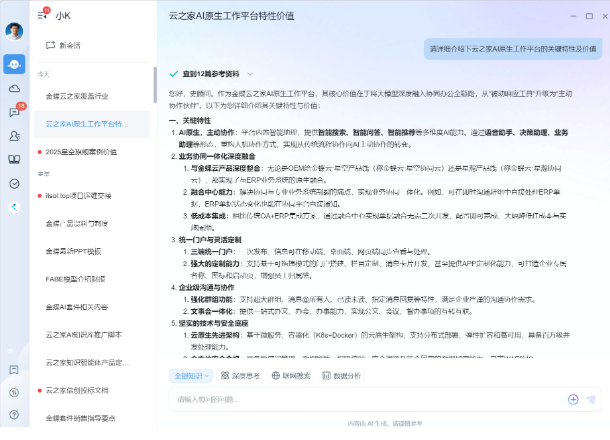Image resolution: width=610 pixels, height=440 pixels.
Task: Open the 全部知识 knowledge dropdown
Action: click(x=190, y=376)
